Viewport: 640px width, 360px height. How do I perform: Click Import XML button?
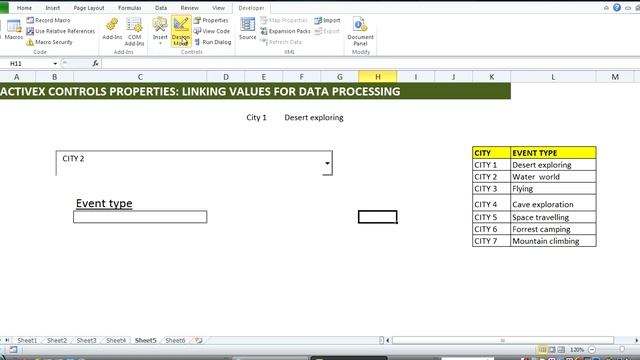tap(327, 20)
